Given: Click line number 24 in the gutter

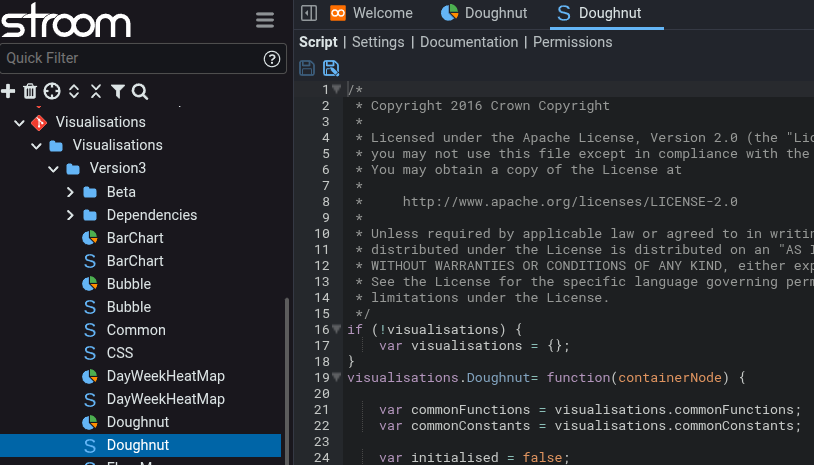Looking at the screenshot, I should click(x=321, y=457).
